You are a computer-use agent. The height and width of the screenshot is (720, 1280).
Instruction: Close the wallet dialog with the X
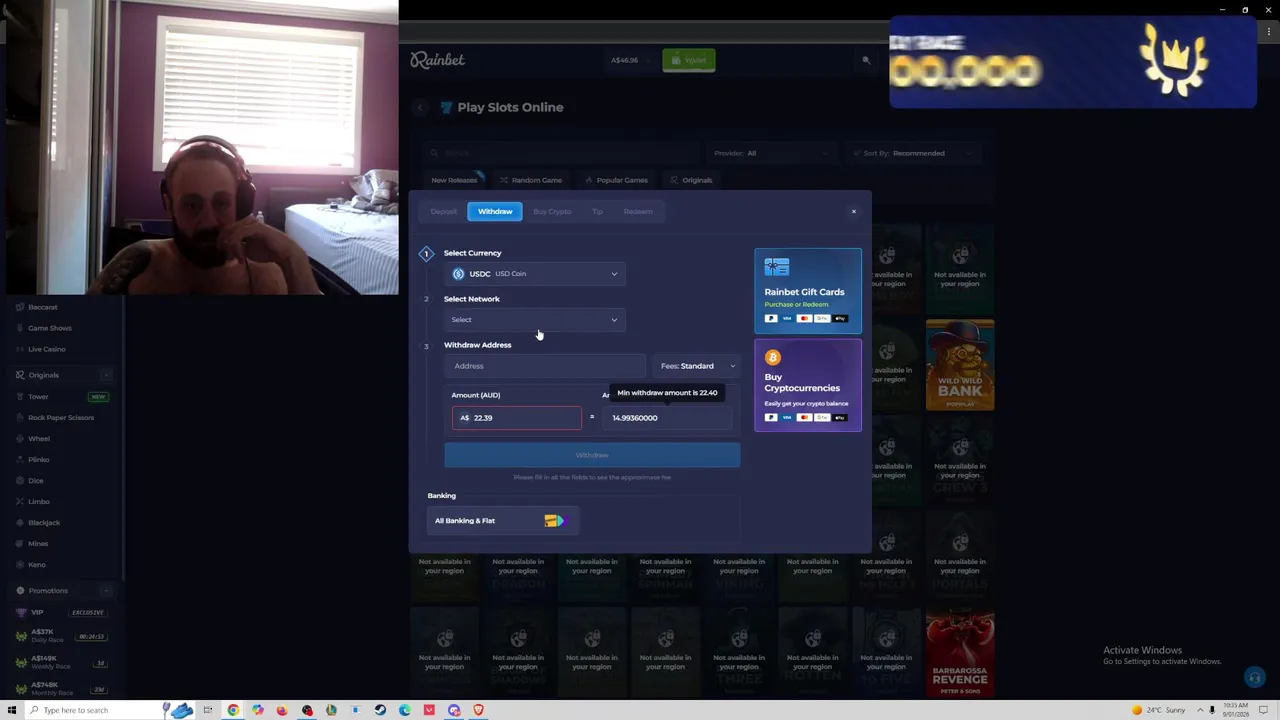[854, 211]
